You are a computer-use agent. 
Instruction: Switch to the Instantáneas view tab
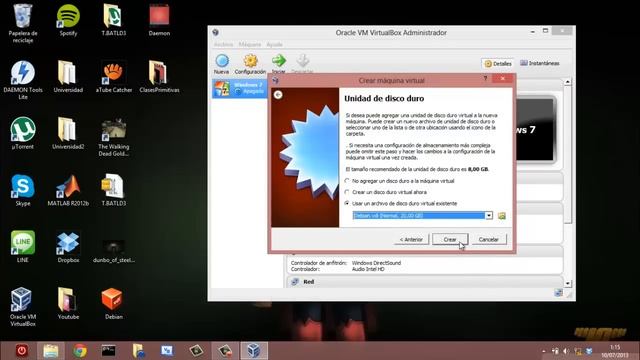tap(540, 63)
